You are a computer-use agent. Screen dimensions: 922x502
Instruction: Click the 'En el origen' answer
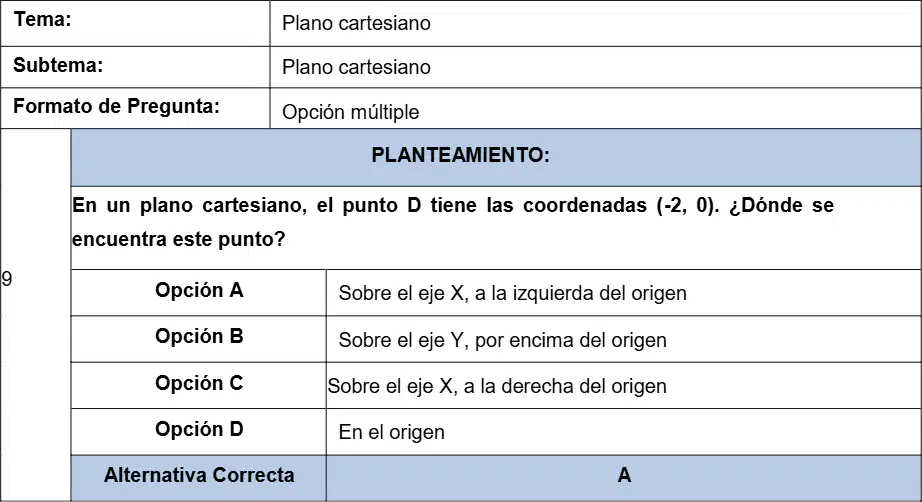click(392, 433)
